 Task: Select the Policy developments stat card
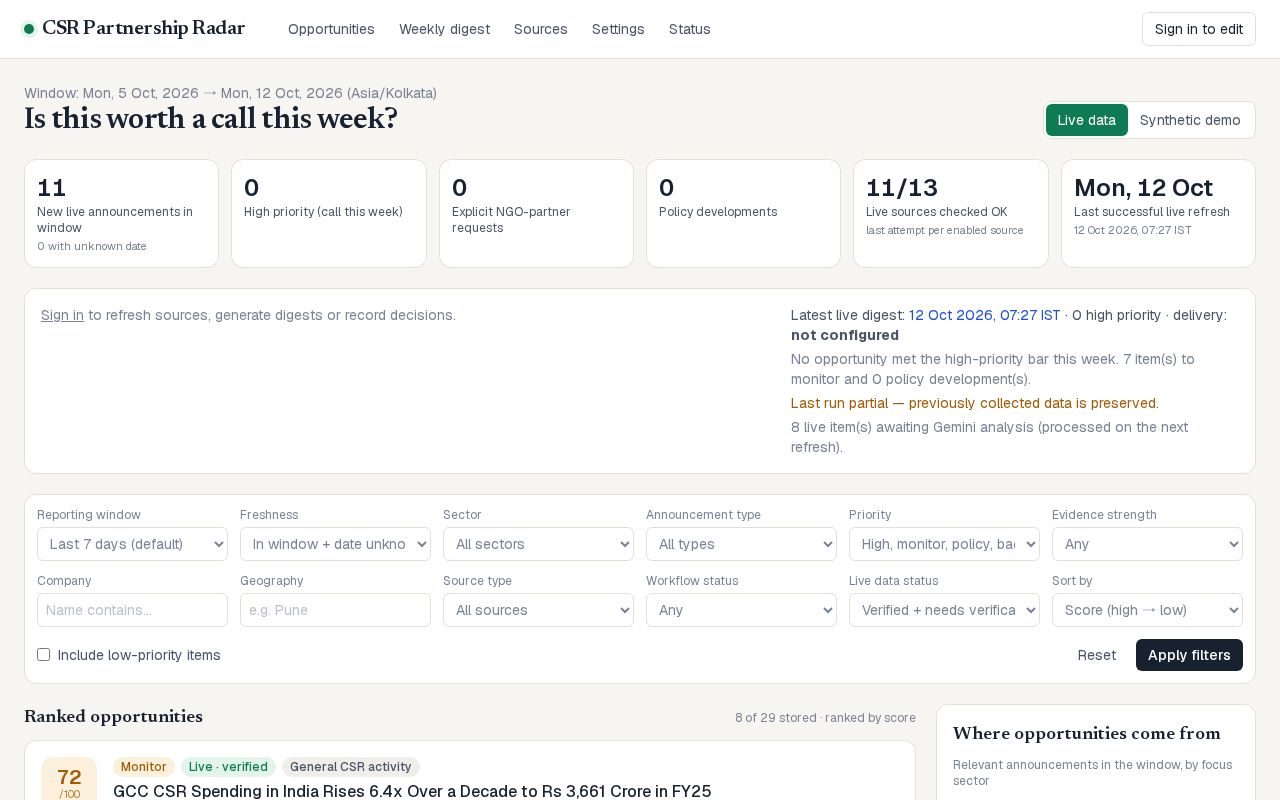pyautogui.click(x=743, y=214)
